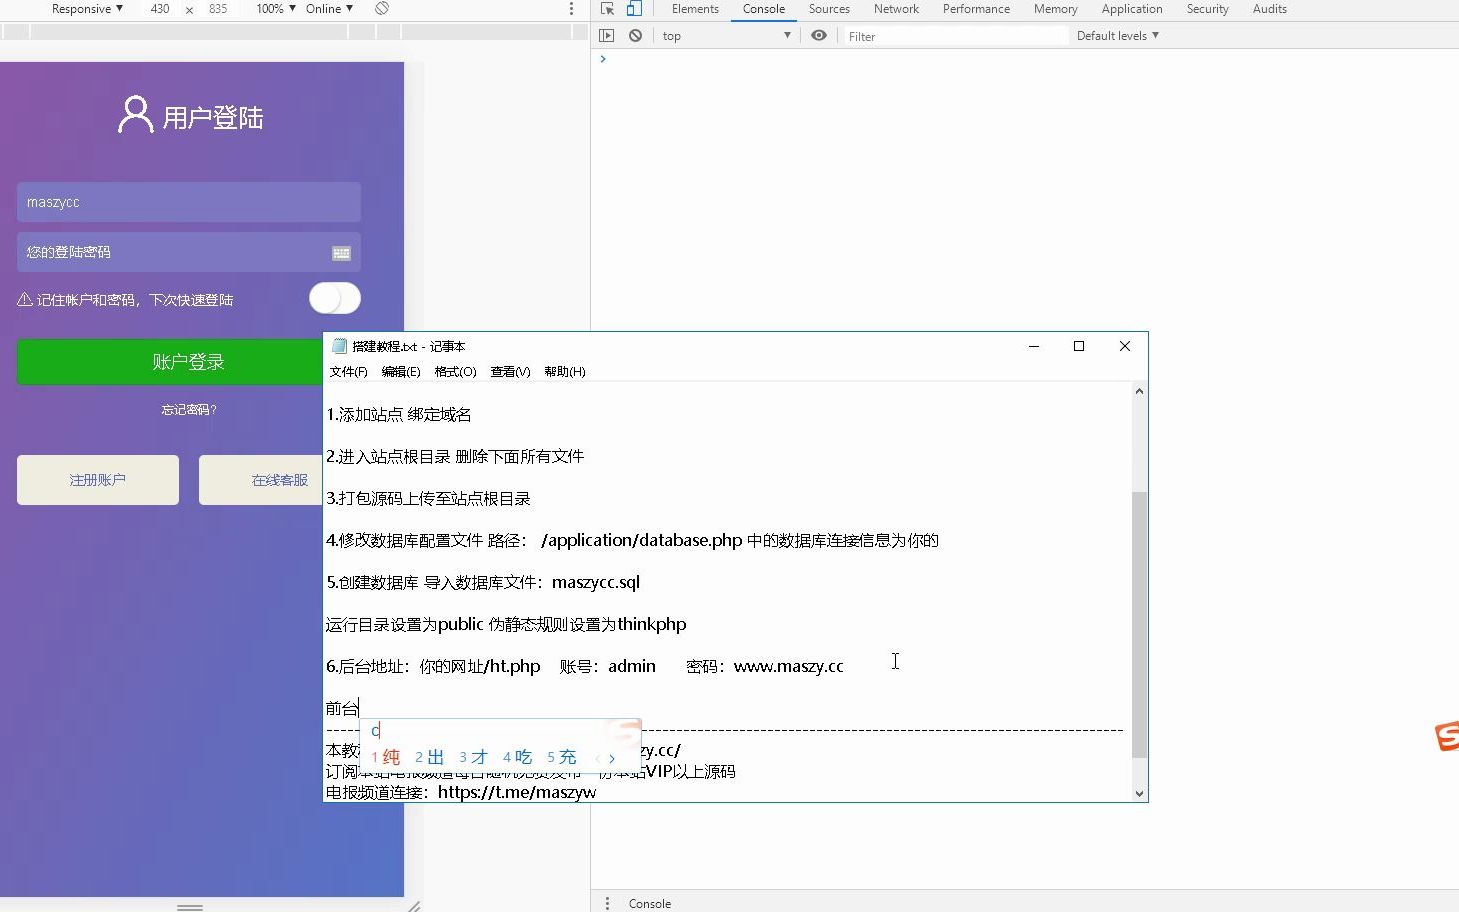Click the 注册账户 button
The width and height of the screenshot is (1459, 912).
(x=98, y=480)
